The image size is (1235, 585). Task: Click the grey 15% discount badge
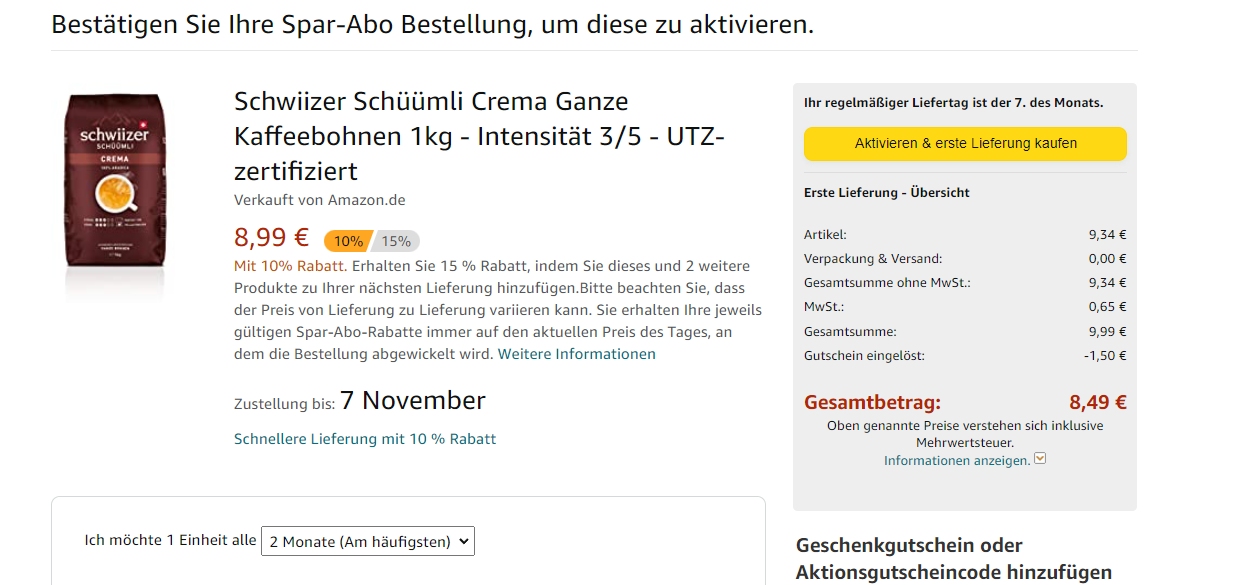pos(397,241)
